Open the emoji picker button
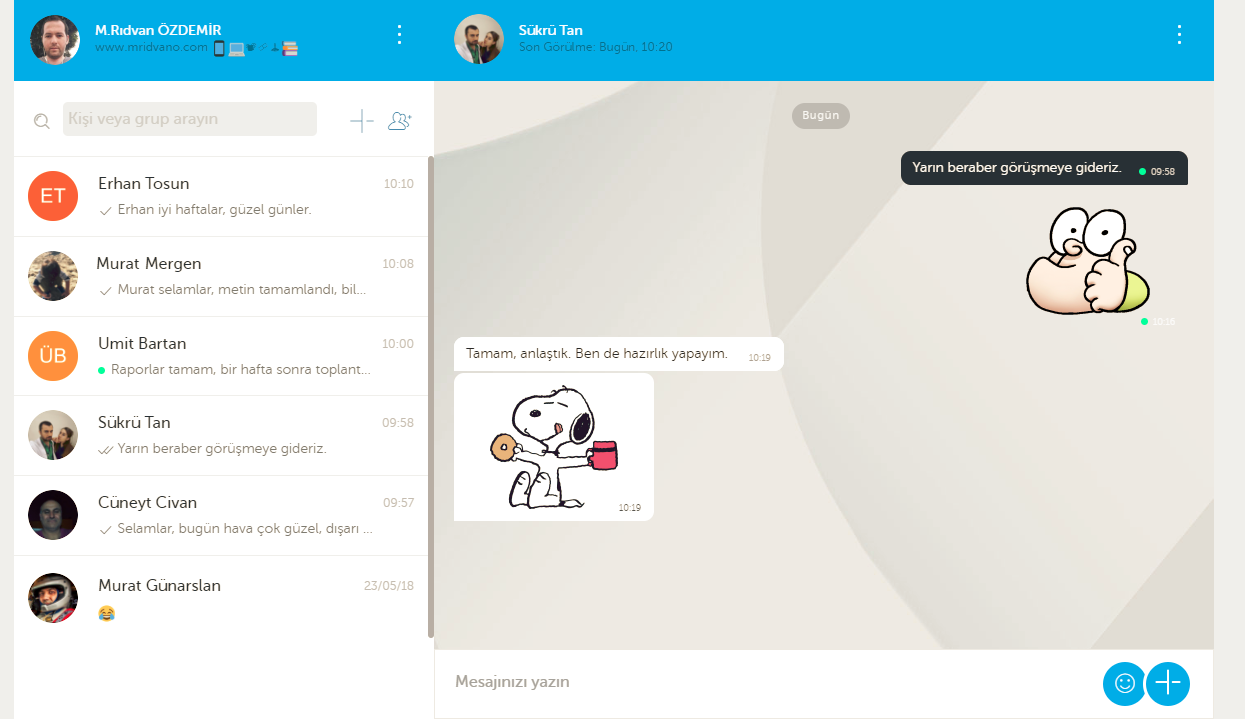1245x719 pixels. click(1124, 683)
